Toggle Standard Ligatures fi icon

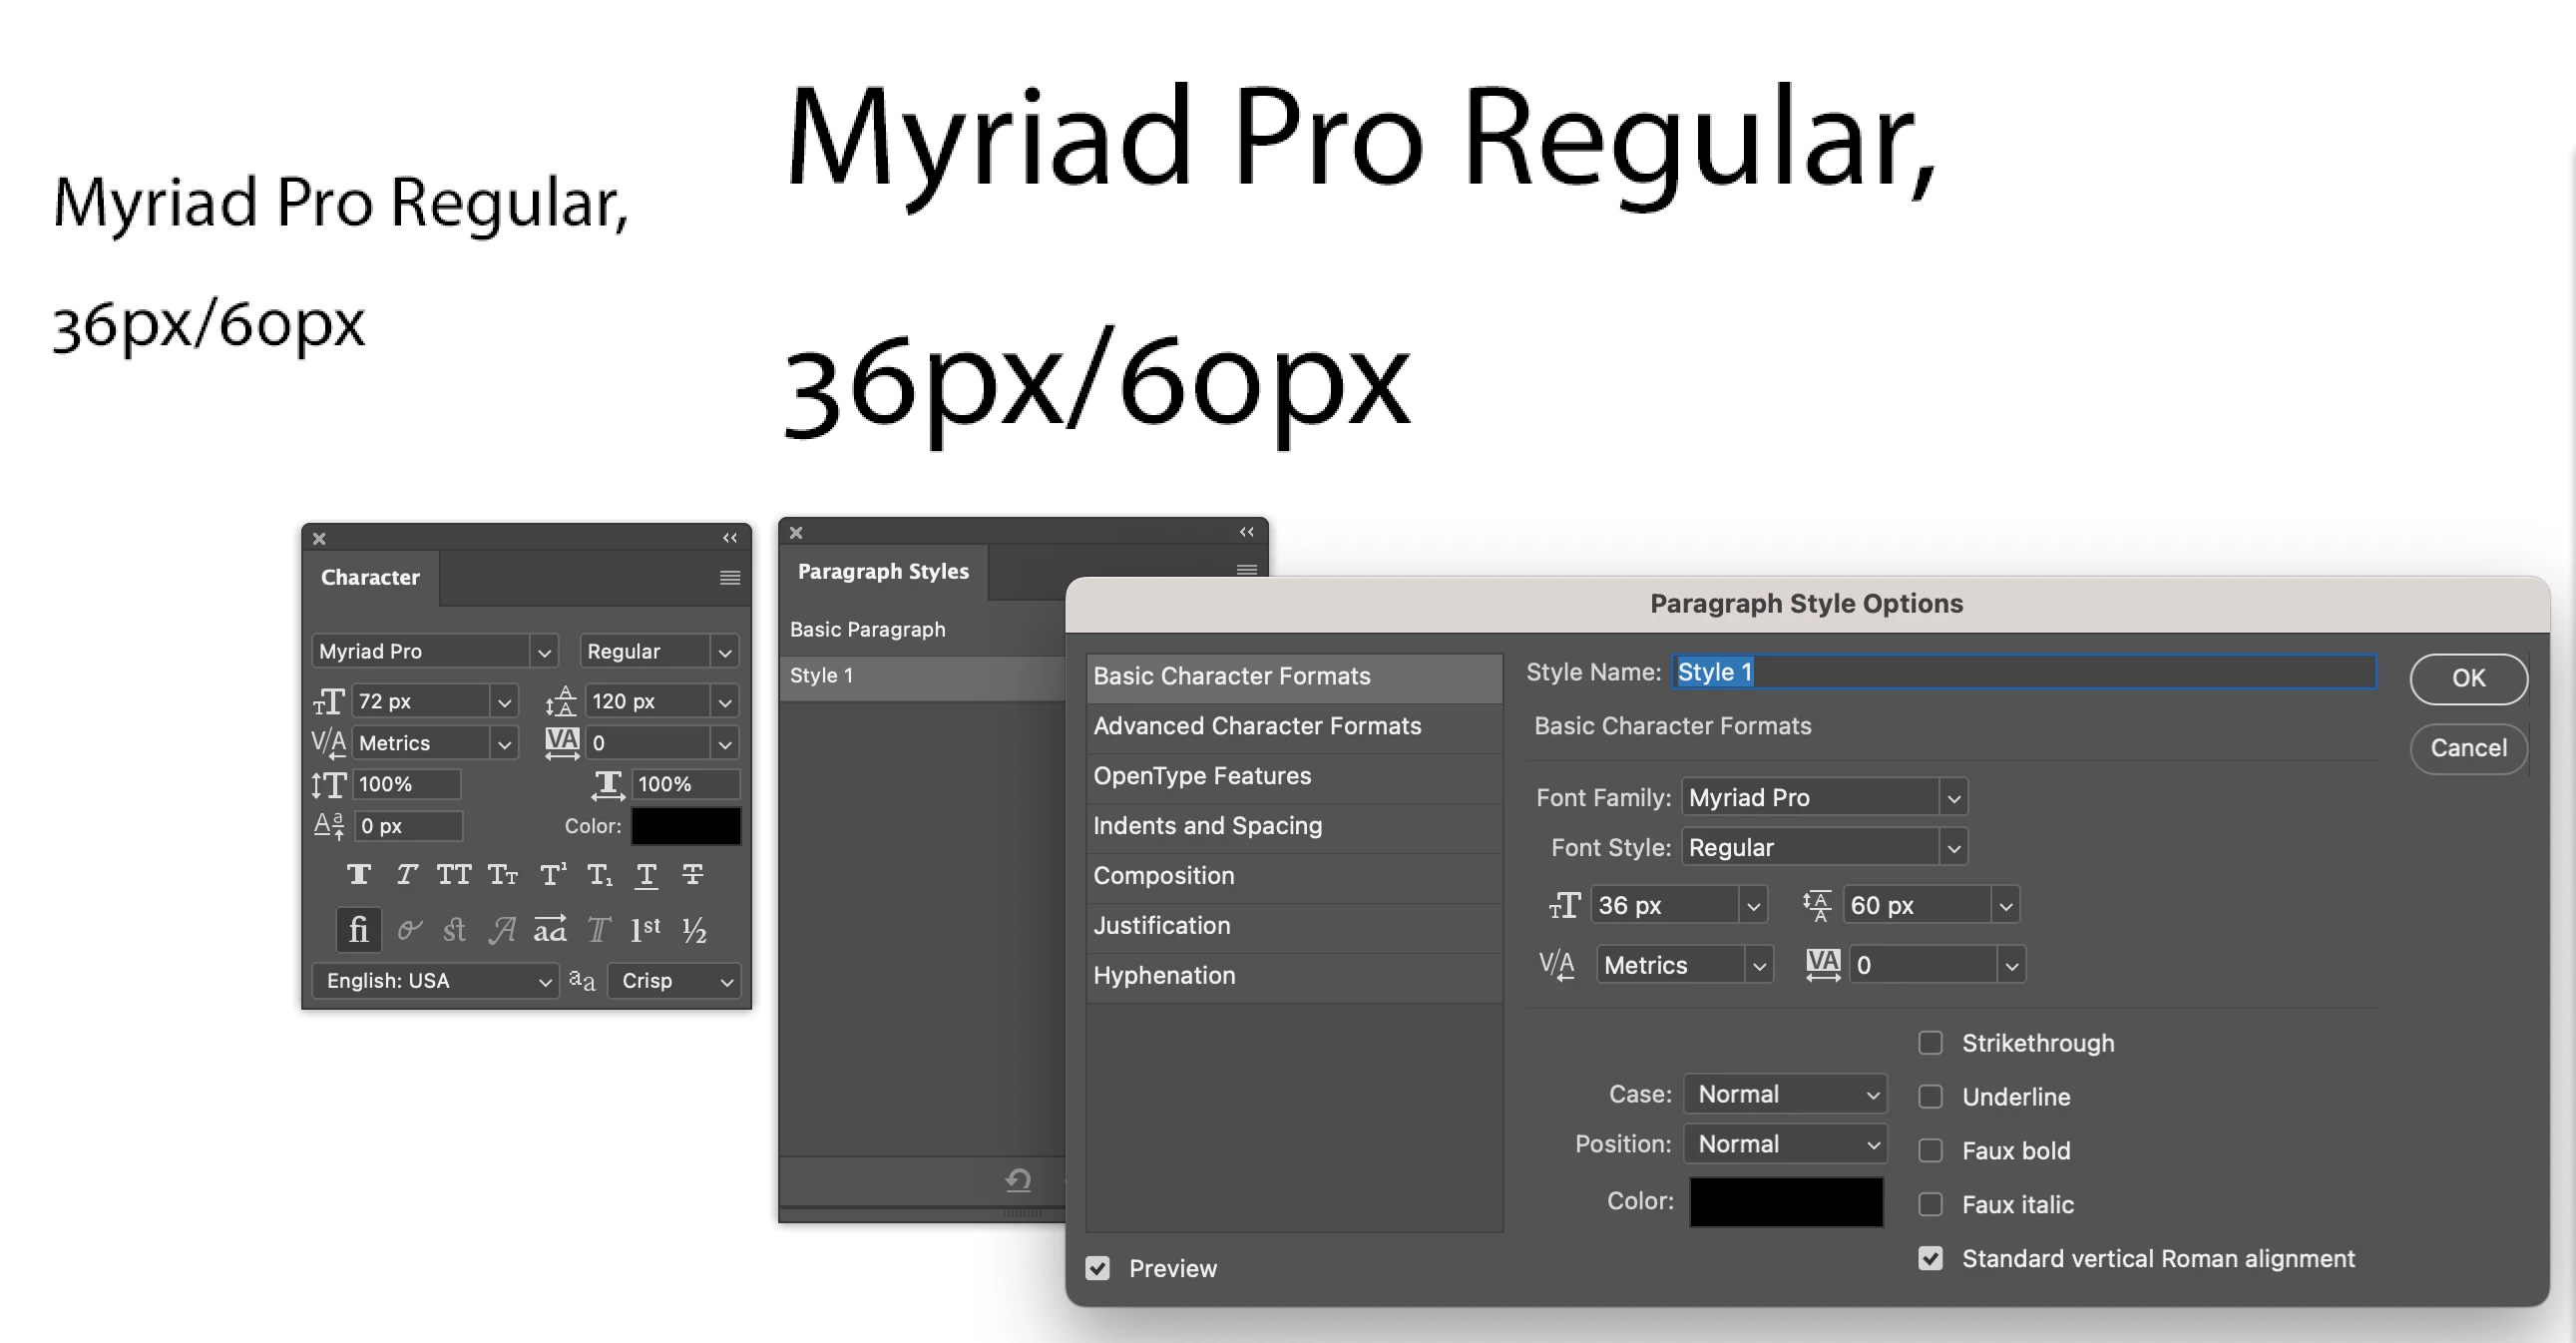(x=358, y=930)
